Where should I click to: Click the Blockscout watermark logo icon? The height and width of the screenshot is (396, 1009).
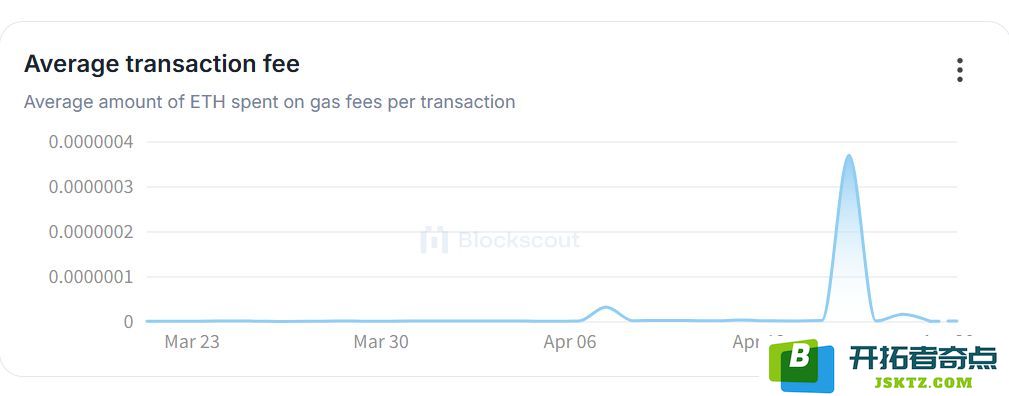434,240
